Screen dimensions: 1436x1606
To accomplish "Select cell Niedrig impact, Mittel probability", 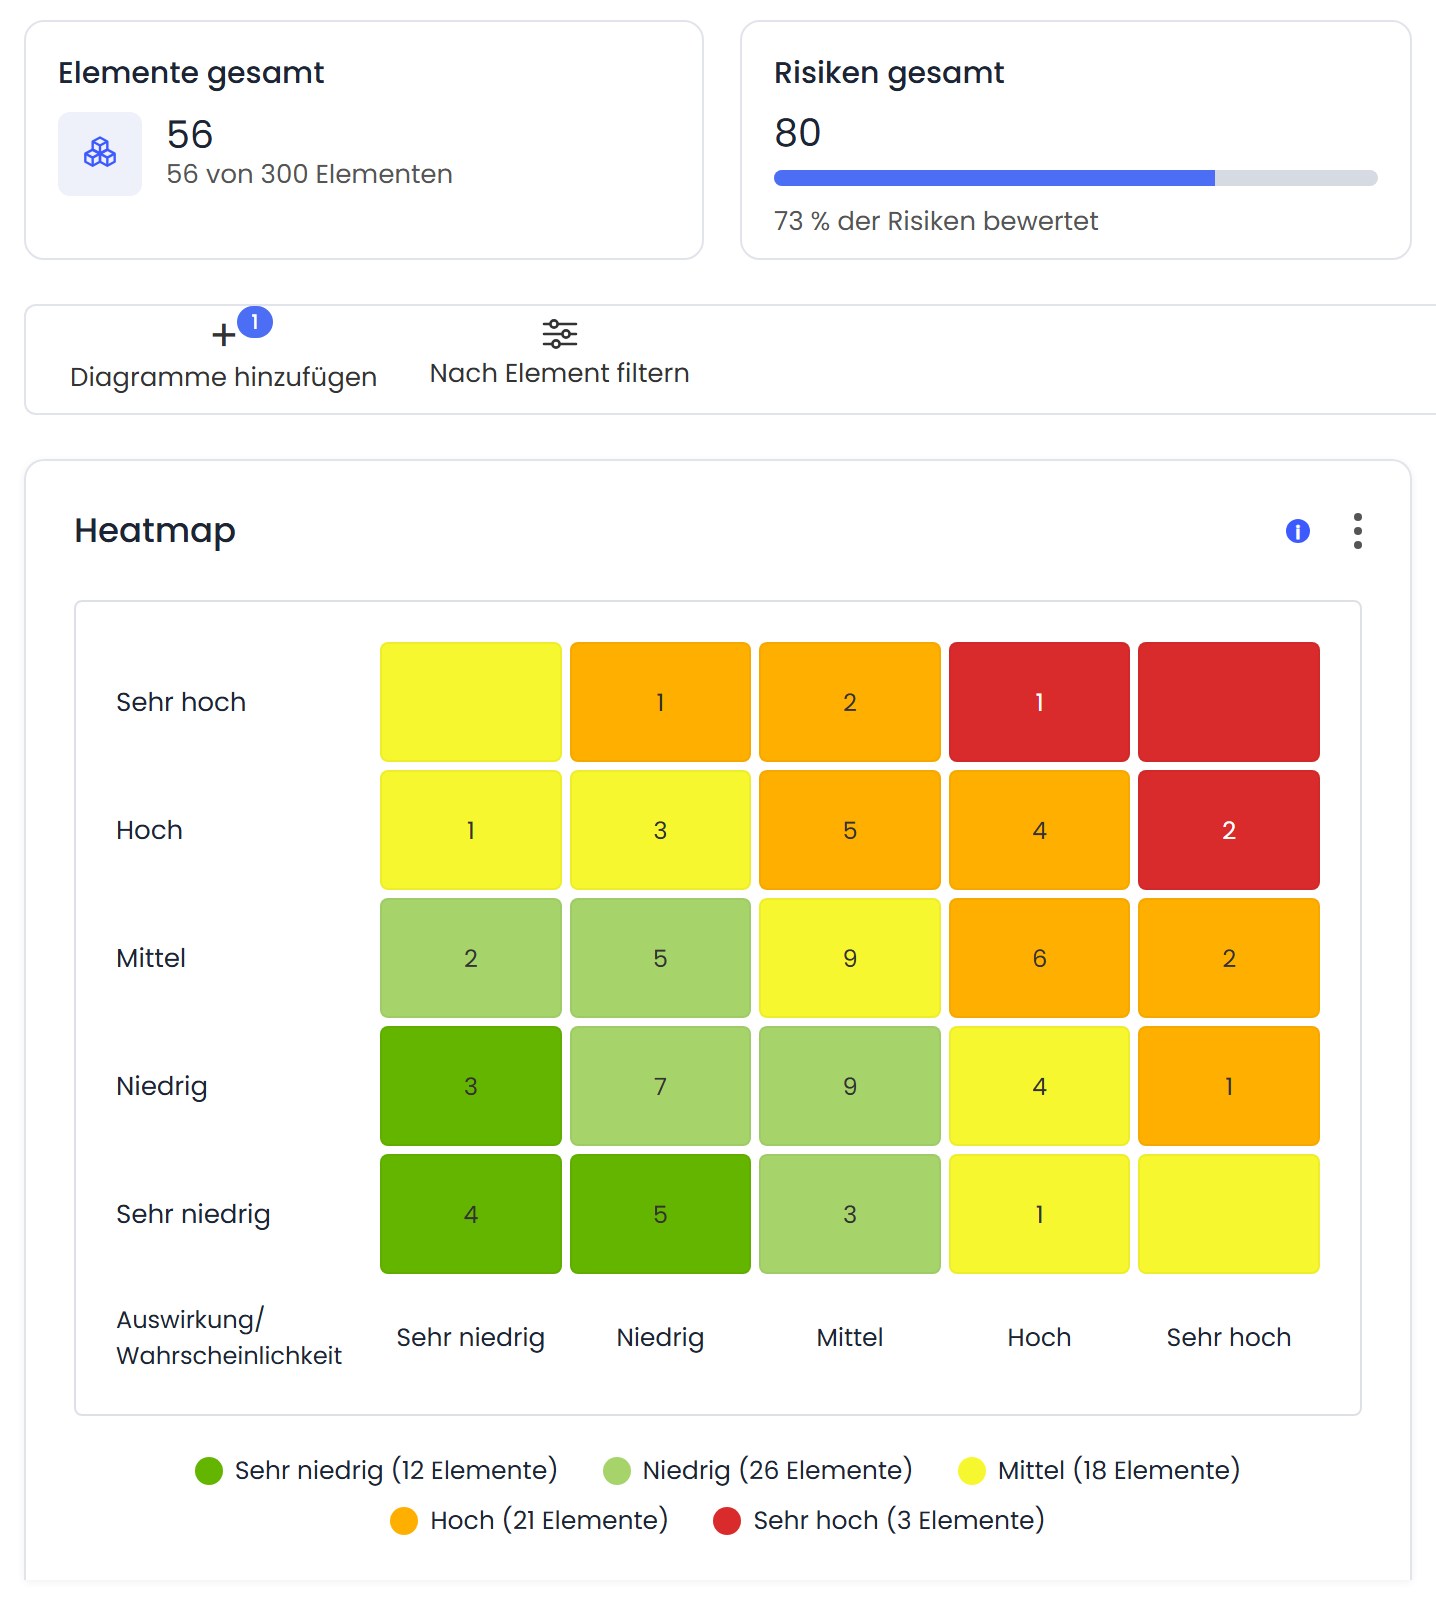I will [x=850, y=1086].
